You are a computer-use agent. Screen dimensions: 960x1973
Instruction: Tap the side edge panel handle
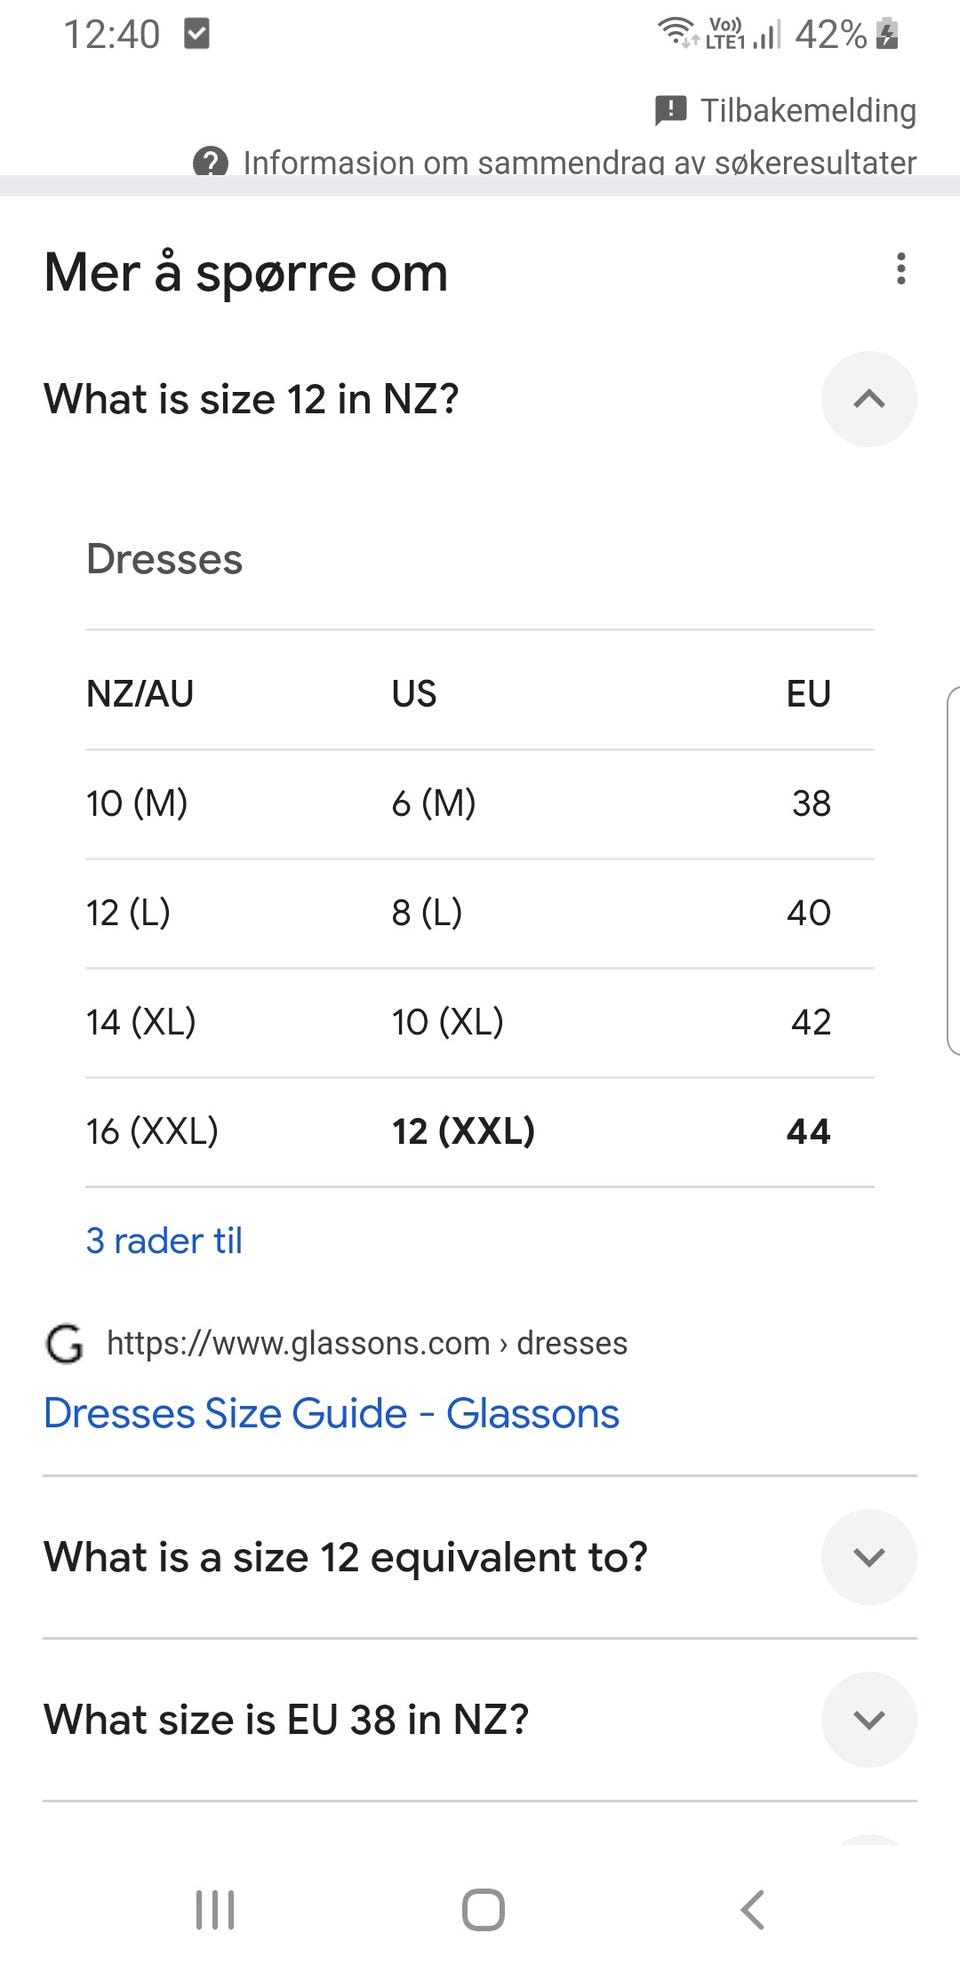tap(952, 870)
